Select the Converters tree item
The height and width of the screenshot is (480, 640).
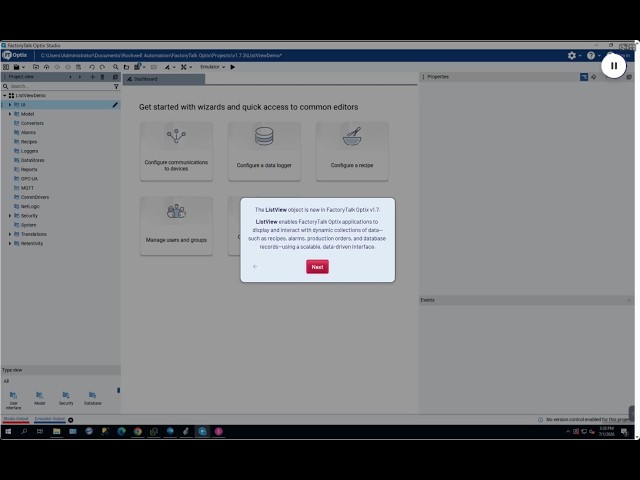[32, 123]
